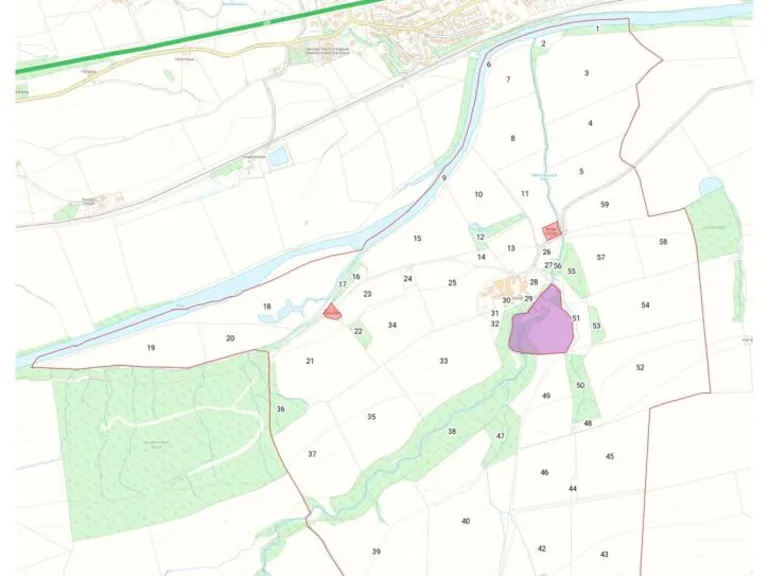The height and width of the screenshot is (576, 768).
Task: Click the green motorway line
Action: tap(196, 35)
